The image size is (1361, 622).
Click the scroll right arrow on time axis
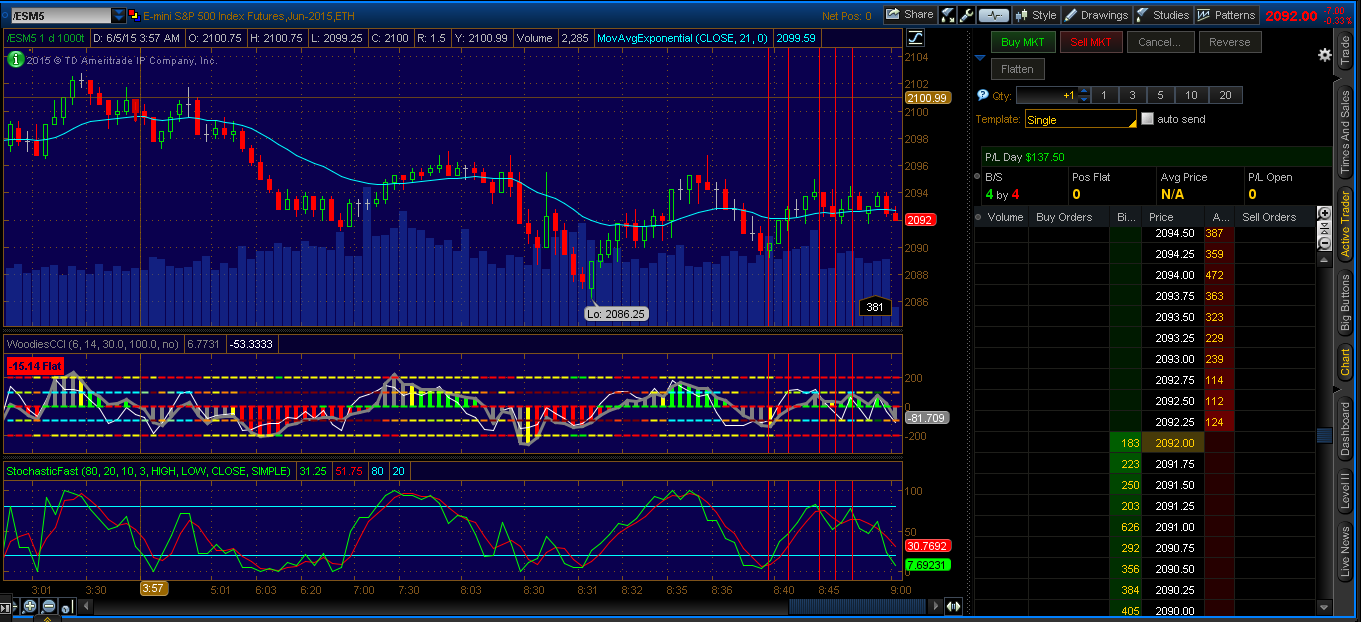tap(937, 606)
